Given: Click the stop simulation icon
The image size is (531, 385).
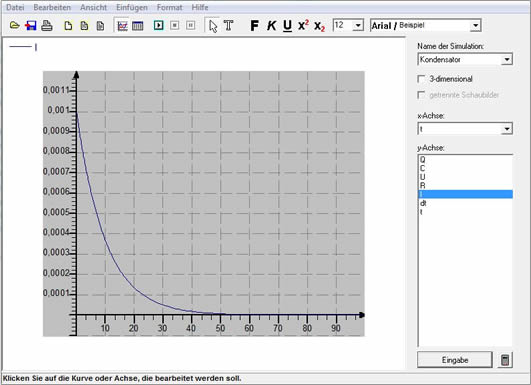Looking at the screenshot, I should (174, 25).
